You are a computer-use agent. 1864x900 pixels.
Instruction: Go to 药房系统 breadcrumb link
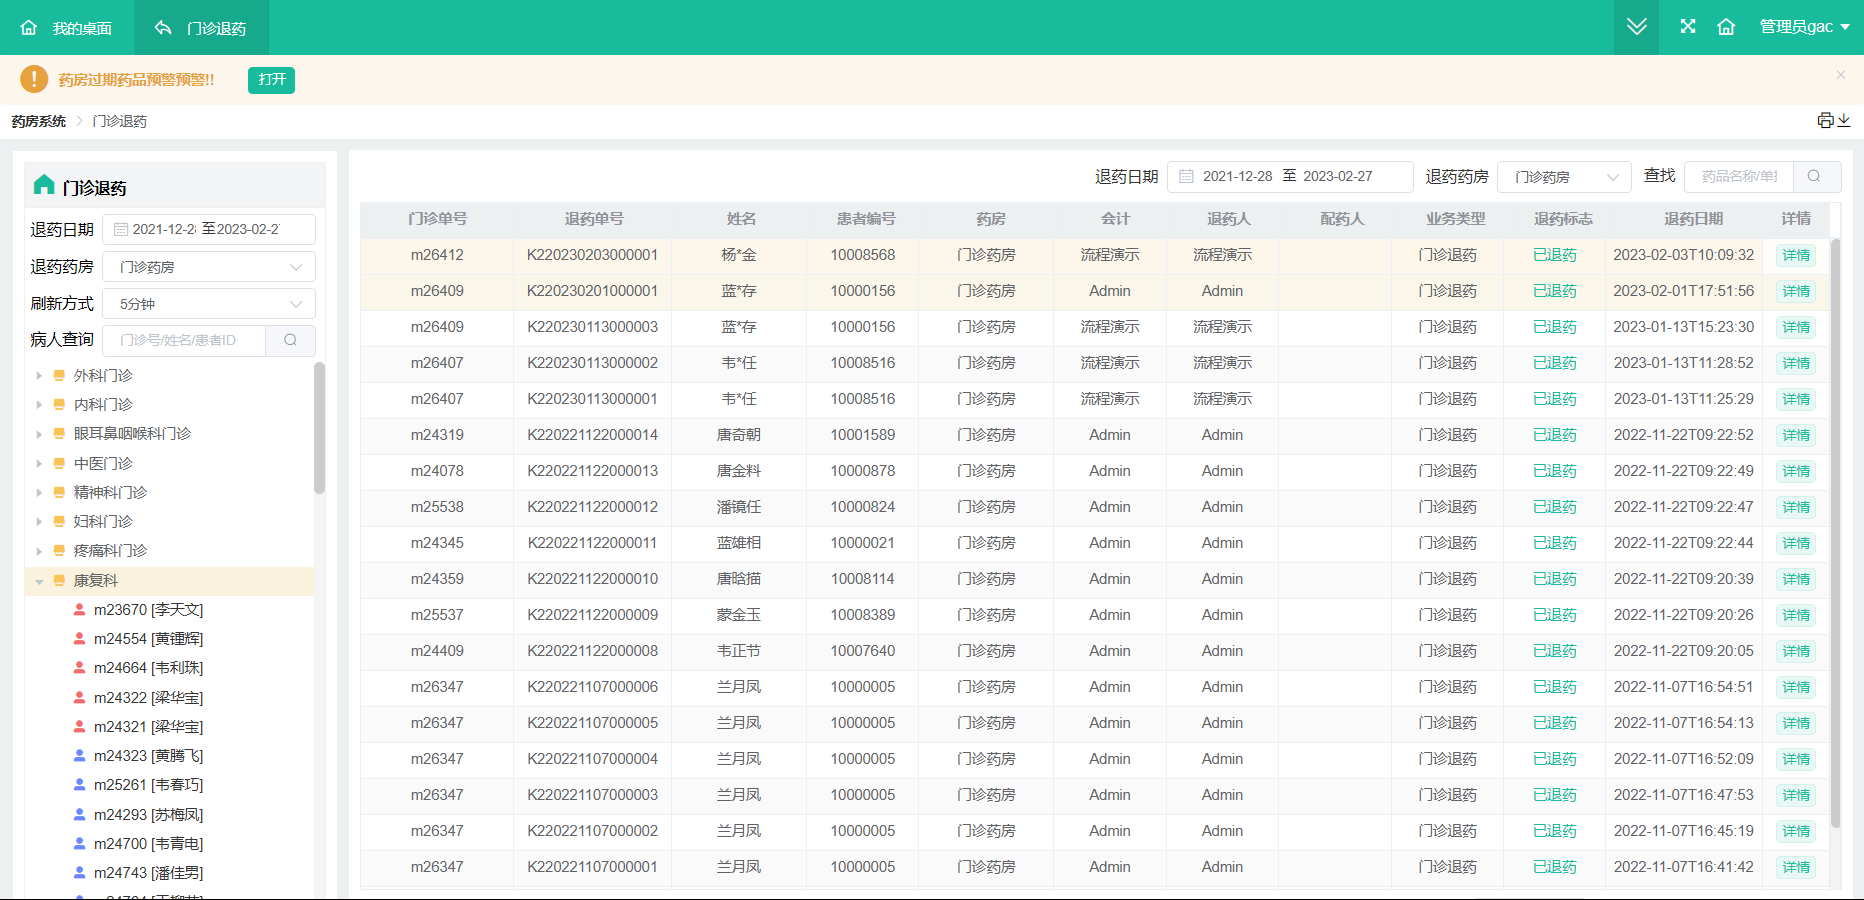click(x=39, y=121)
